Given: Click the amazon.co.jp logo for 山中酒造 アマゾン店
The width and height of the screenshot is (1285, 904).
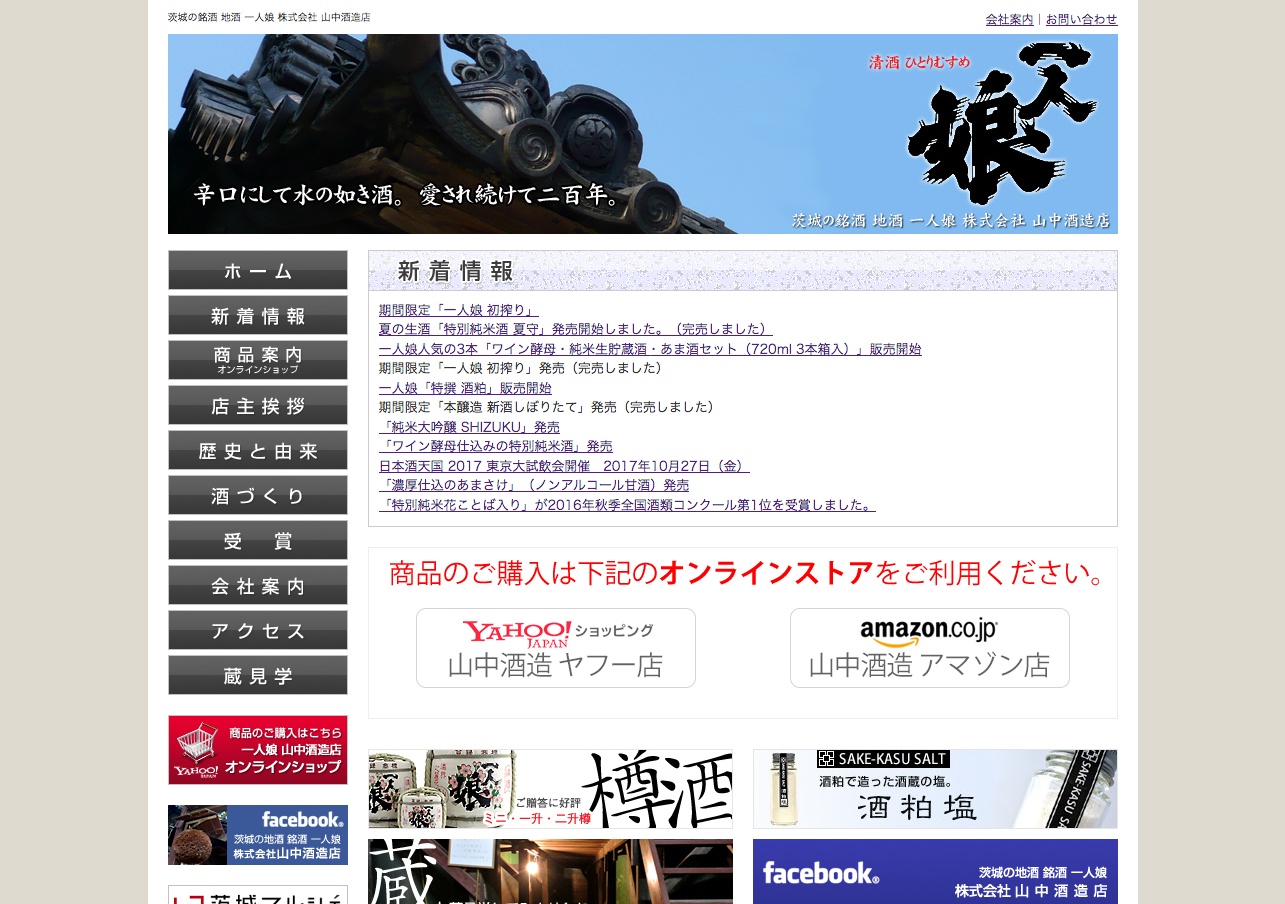Looking at the screenshot, I should tap(928, 632).
